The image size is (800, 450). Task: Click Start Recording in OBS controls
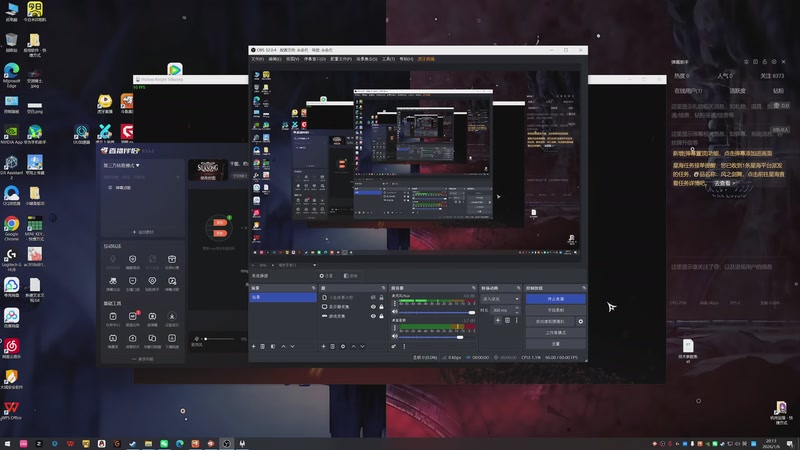click(x=556, y=310)
